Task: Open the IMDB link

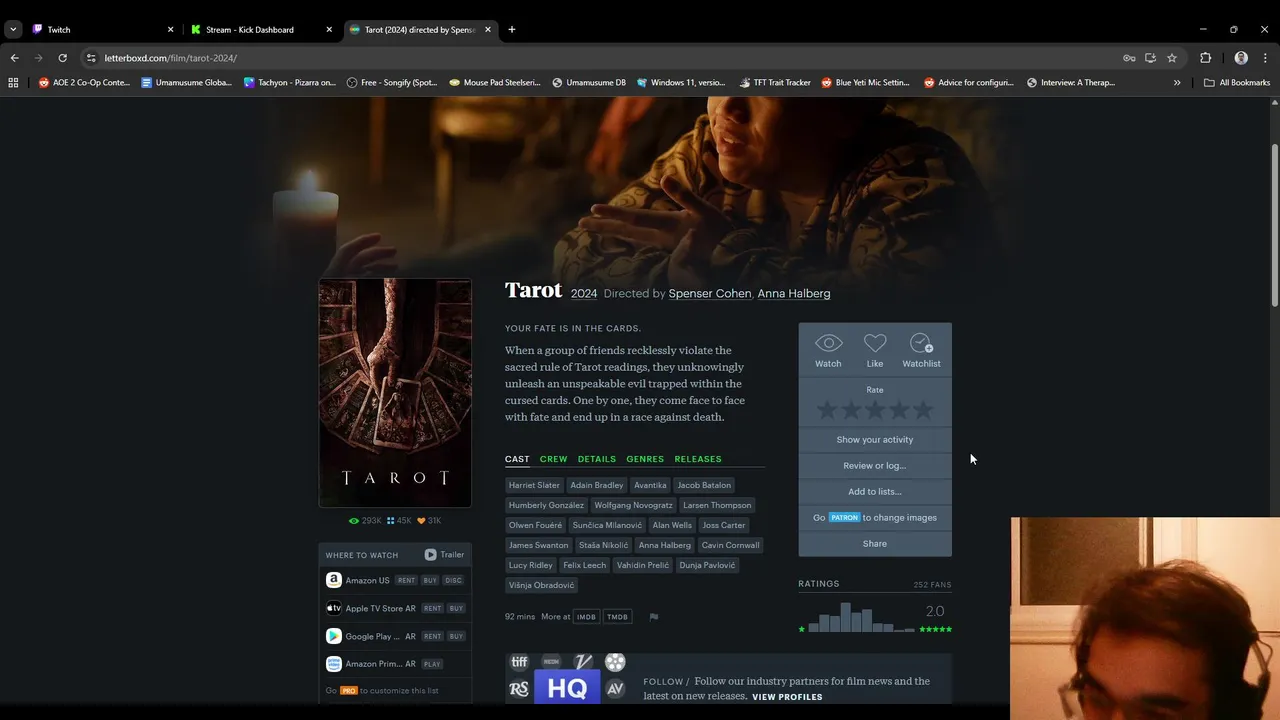Action: [586, 617]
